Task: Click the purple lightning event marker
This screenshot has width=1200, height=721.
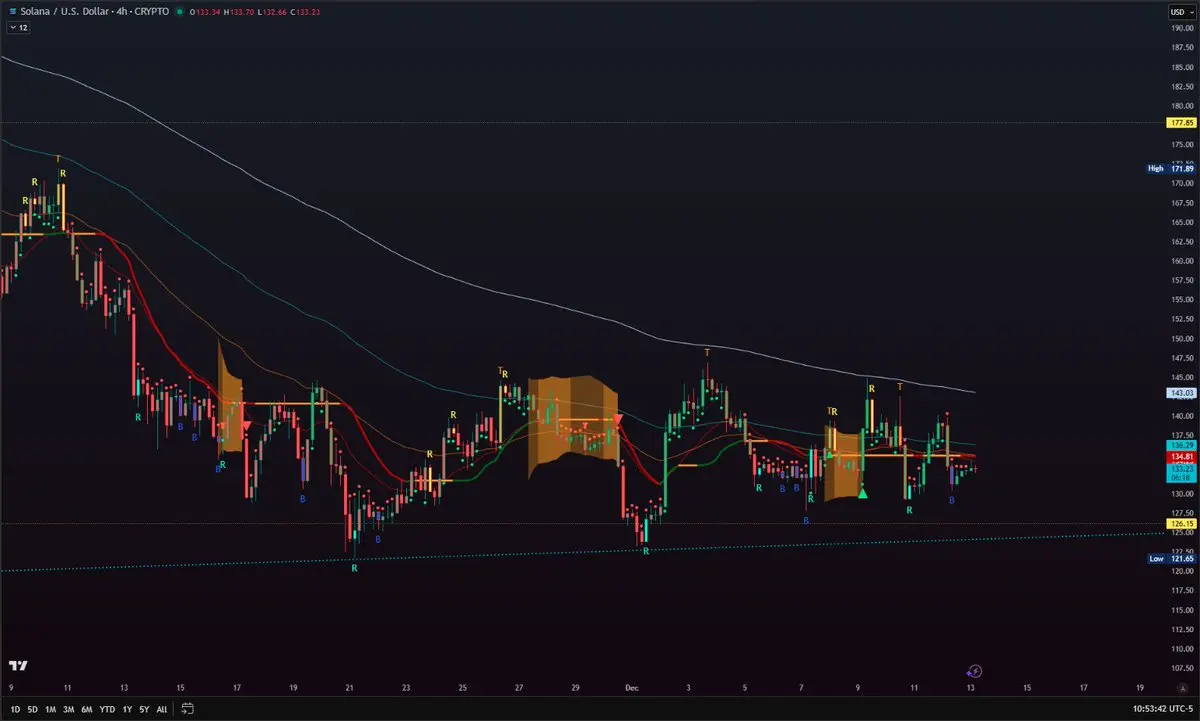Action: coord(976,670)
